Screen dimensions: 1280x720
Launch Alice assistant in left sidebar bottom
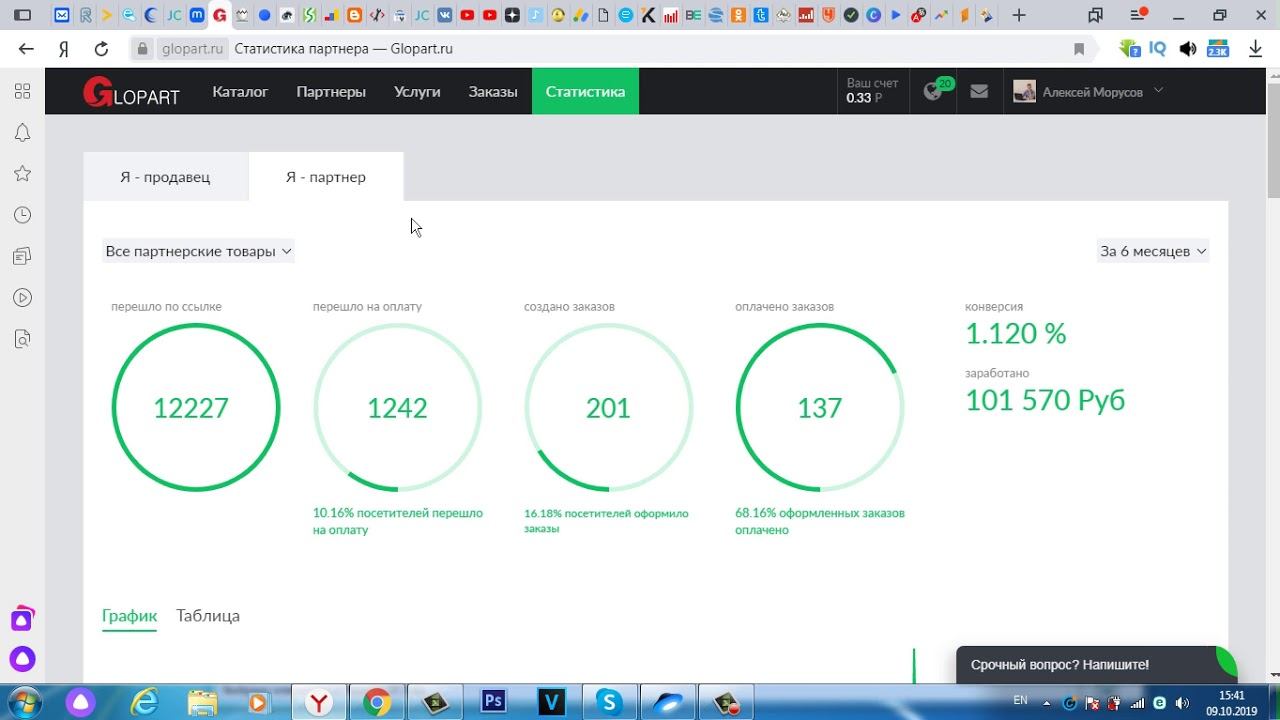[22, 659]
